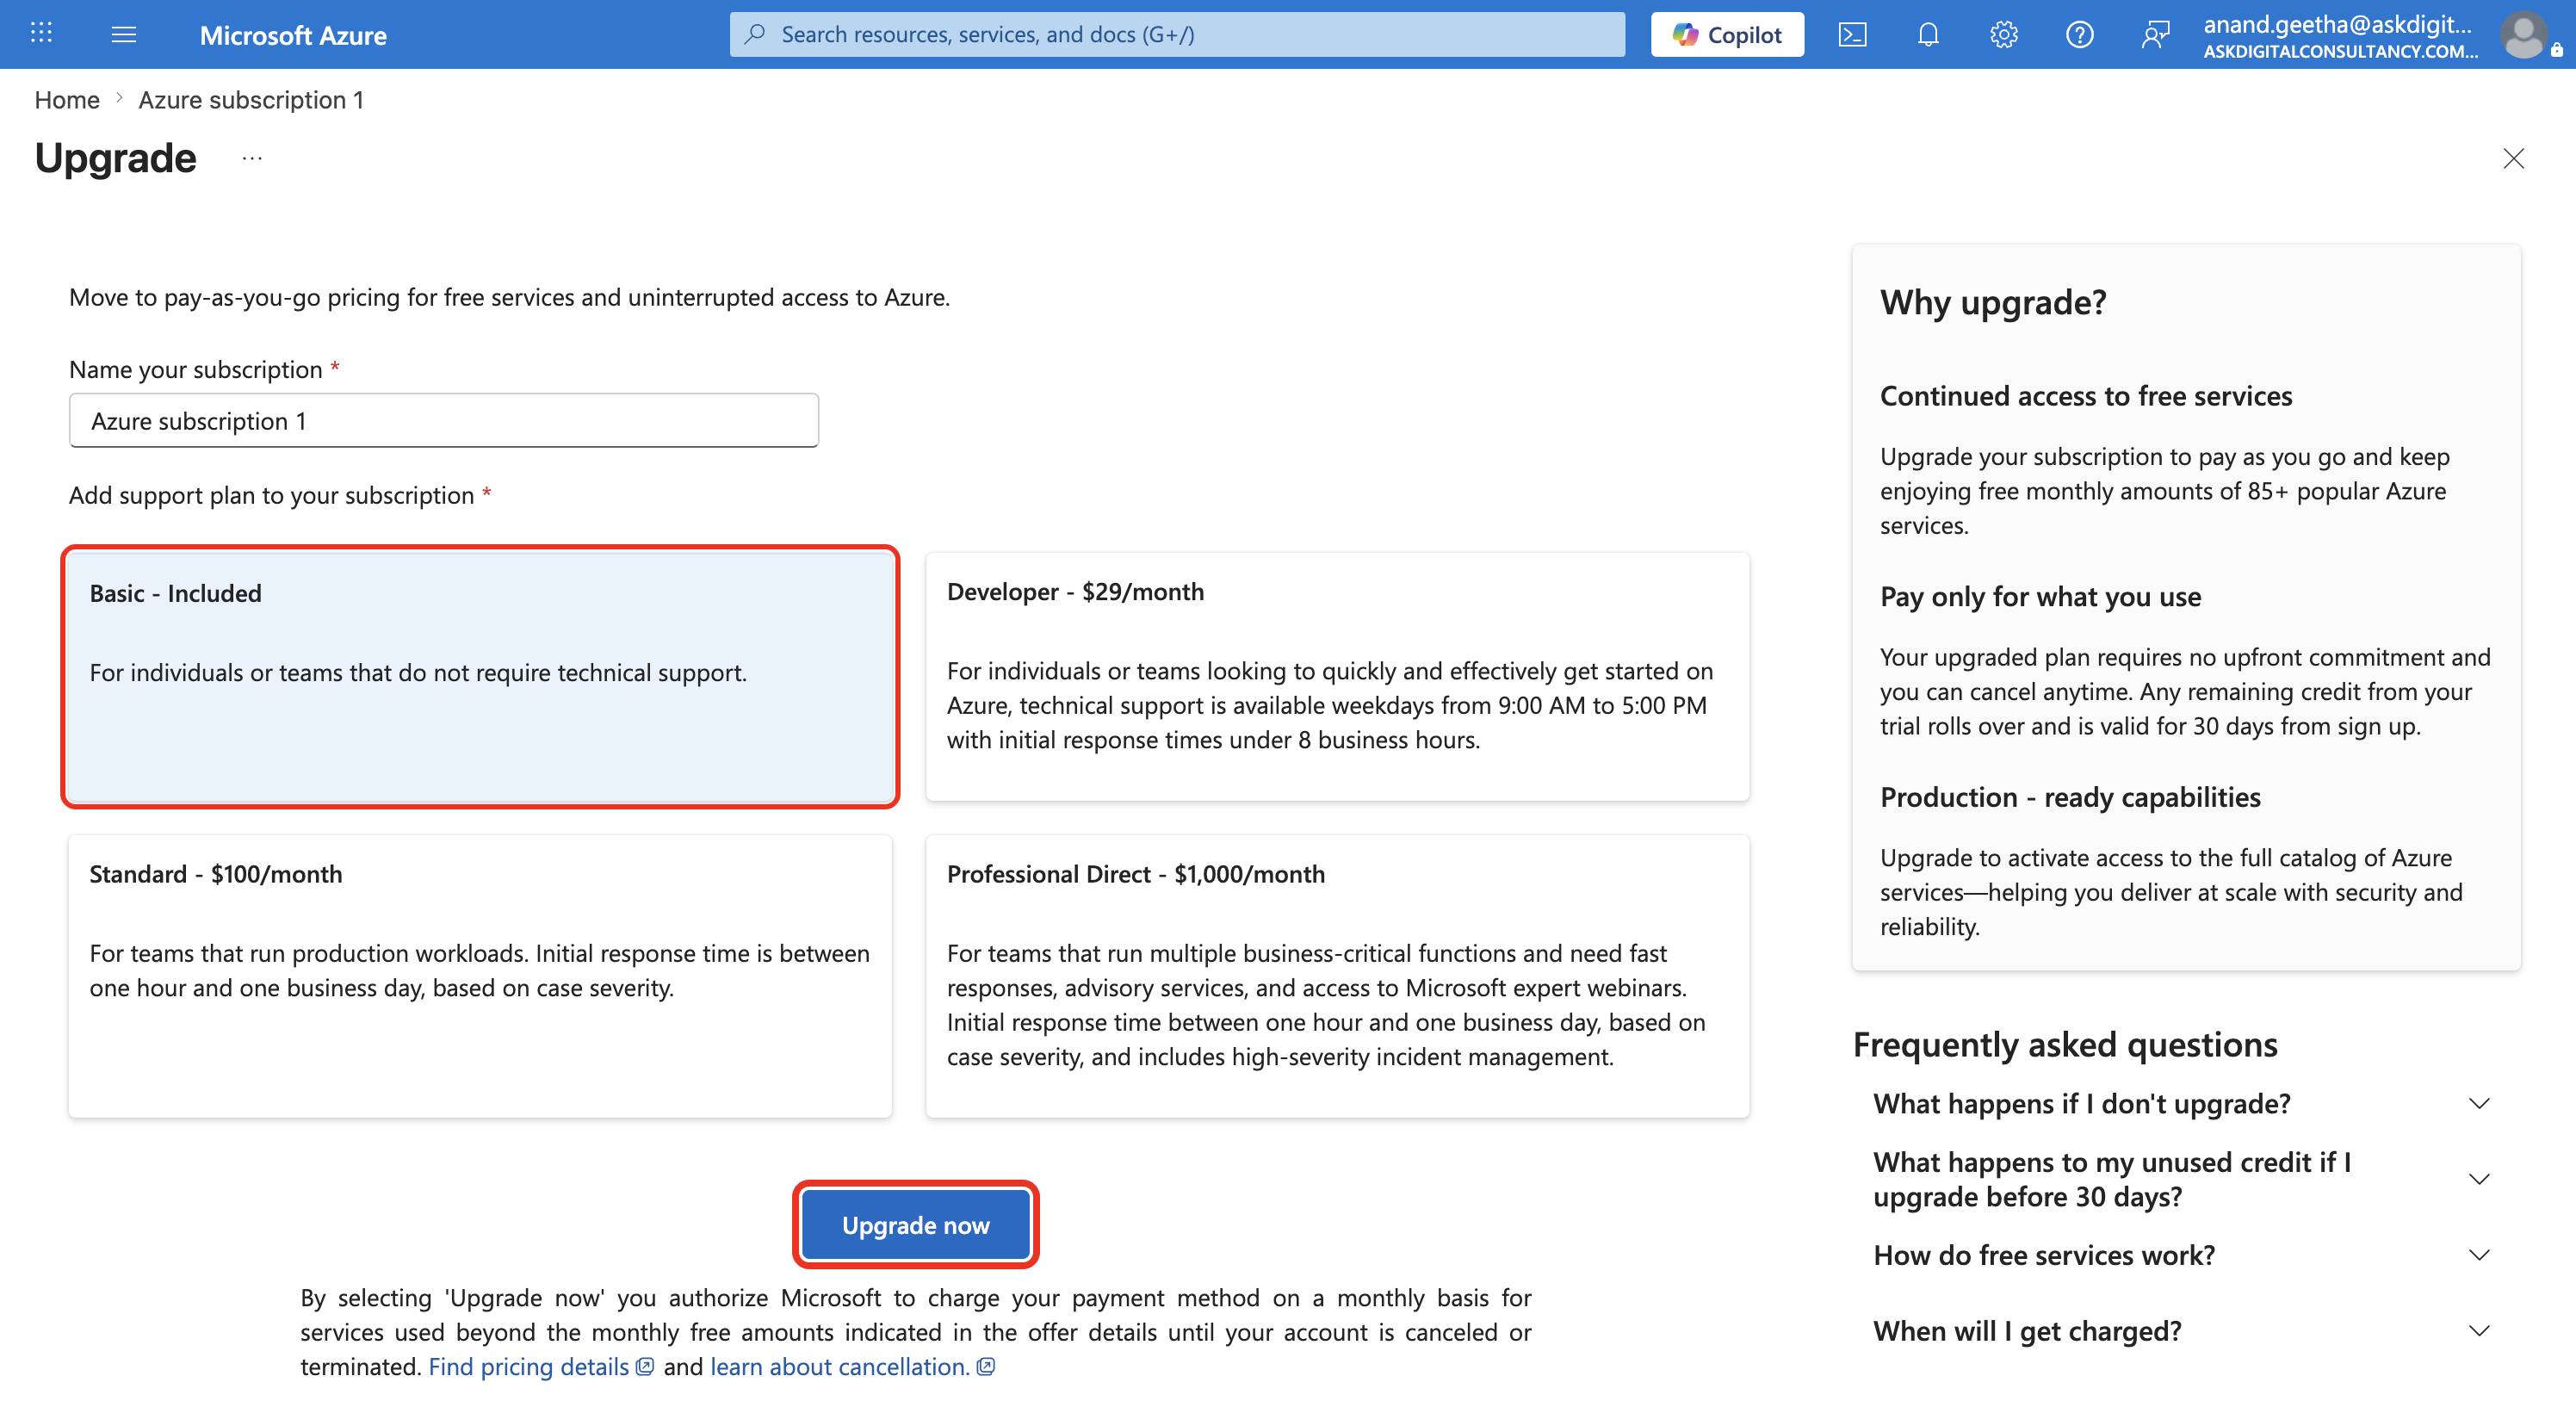The image size is (2576, 1407).
Task: Click the 'Frequently asked questions' heading
Action: [2065, 1044]
